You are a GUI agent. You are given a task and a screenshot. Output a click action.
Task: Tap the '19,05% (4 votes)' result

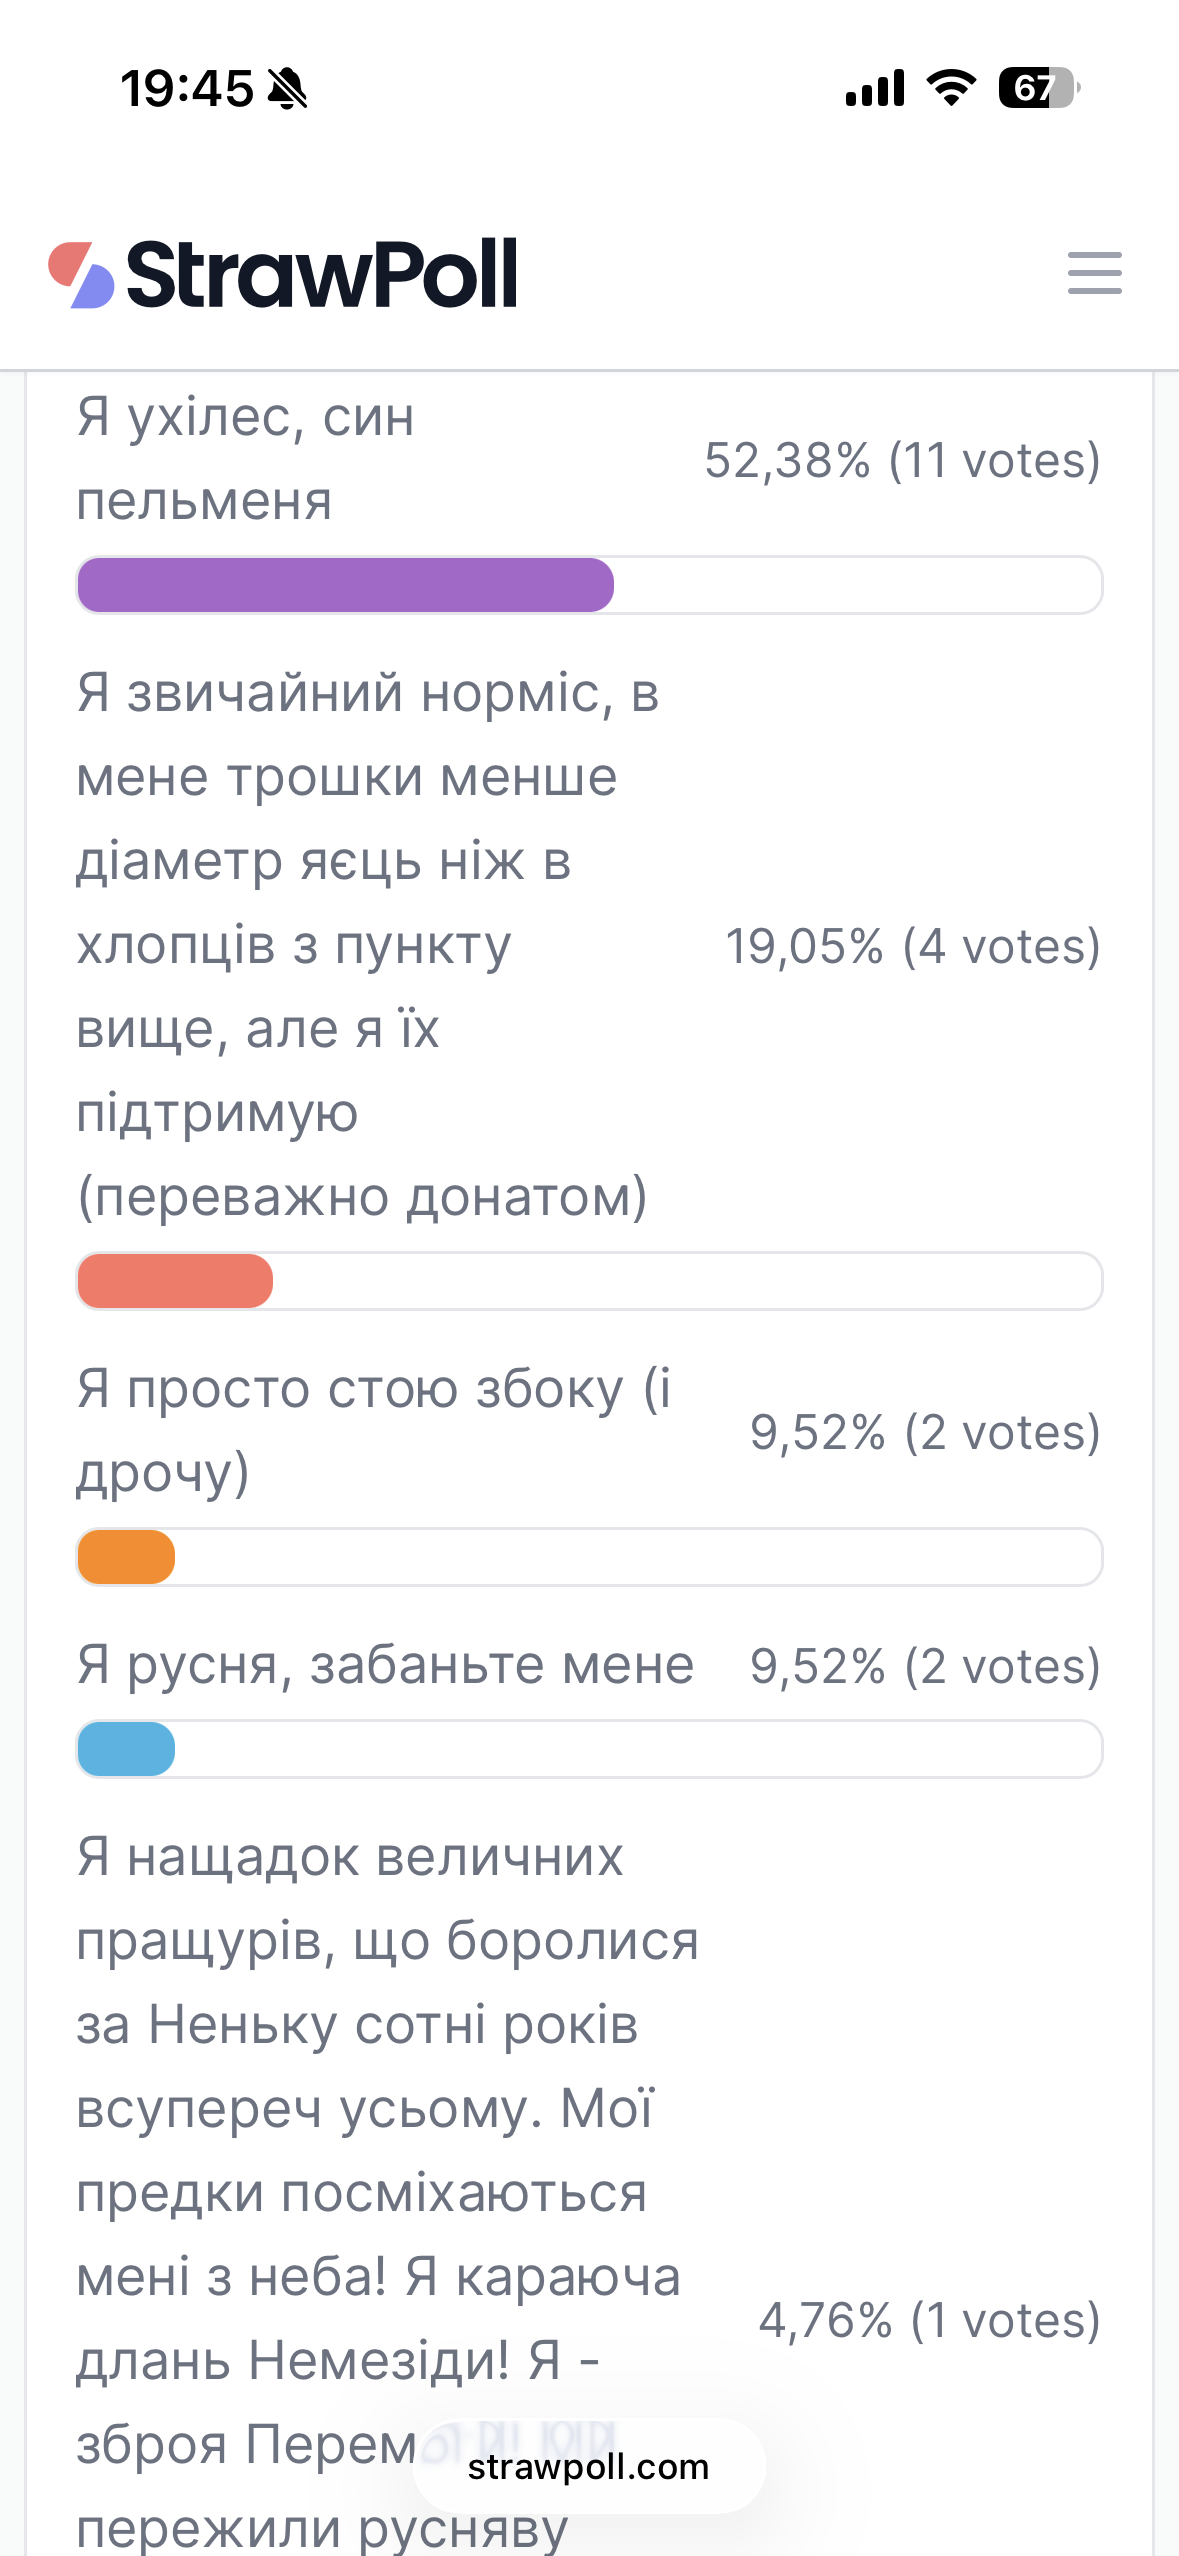pos(912,946)
